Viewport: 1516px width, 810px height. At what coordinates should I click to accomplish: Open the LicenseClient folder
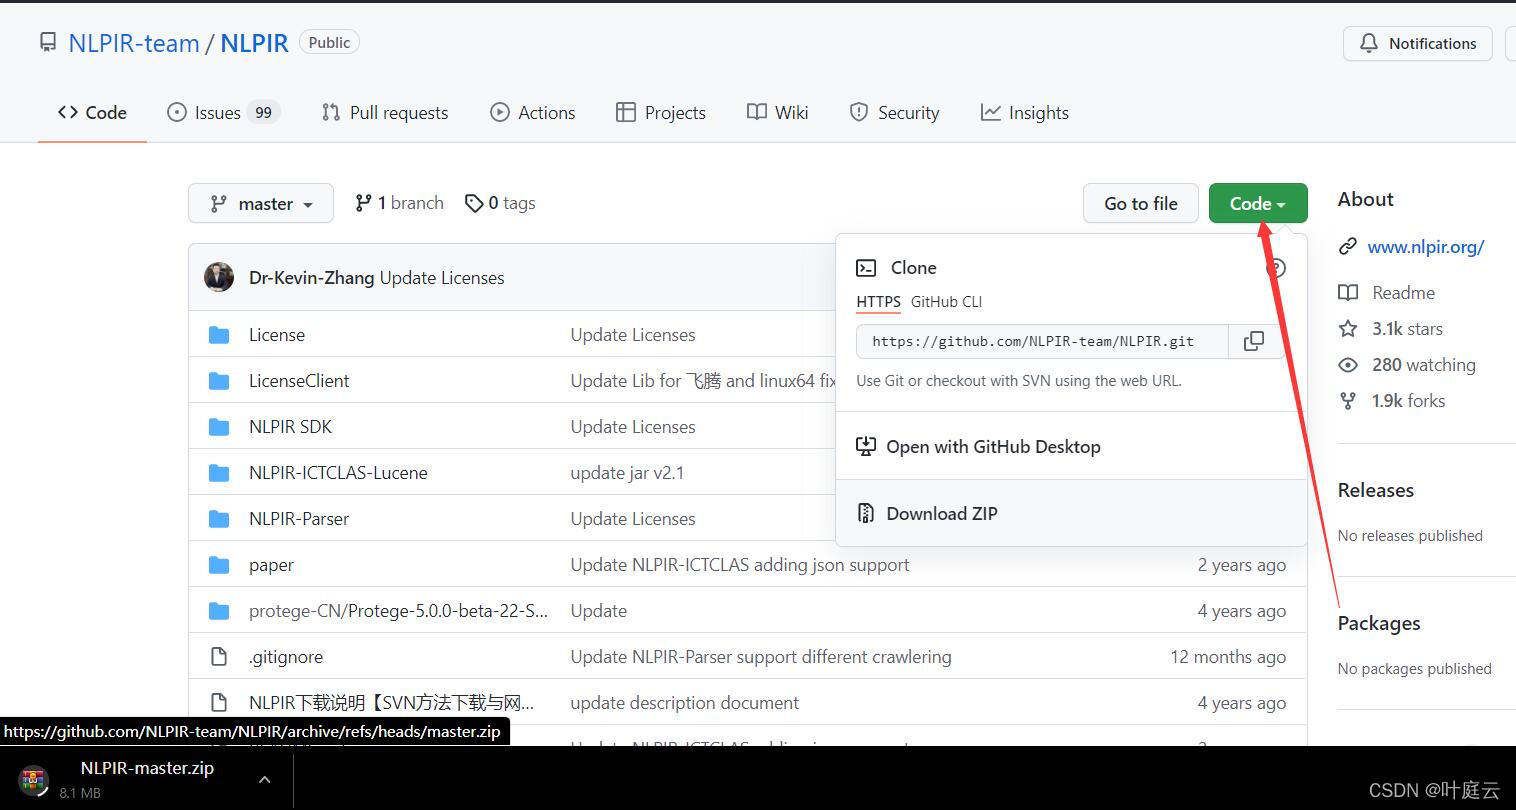(x=299, y=381)
